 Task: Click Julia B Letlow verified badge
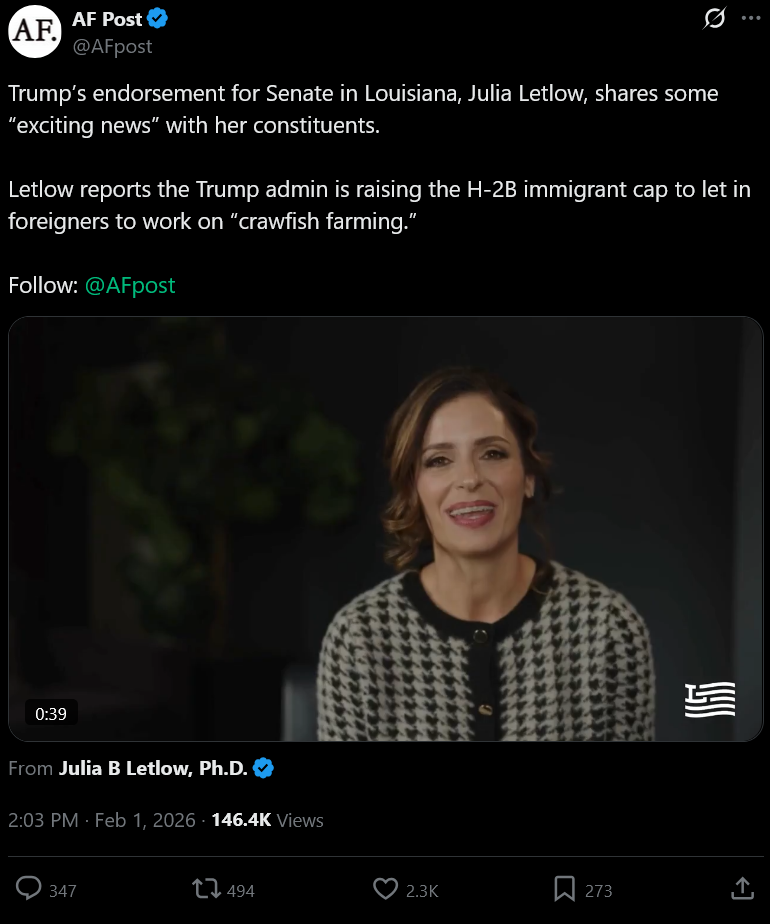(x=263, y=768)
